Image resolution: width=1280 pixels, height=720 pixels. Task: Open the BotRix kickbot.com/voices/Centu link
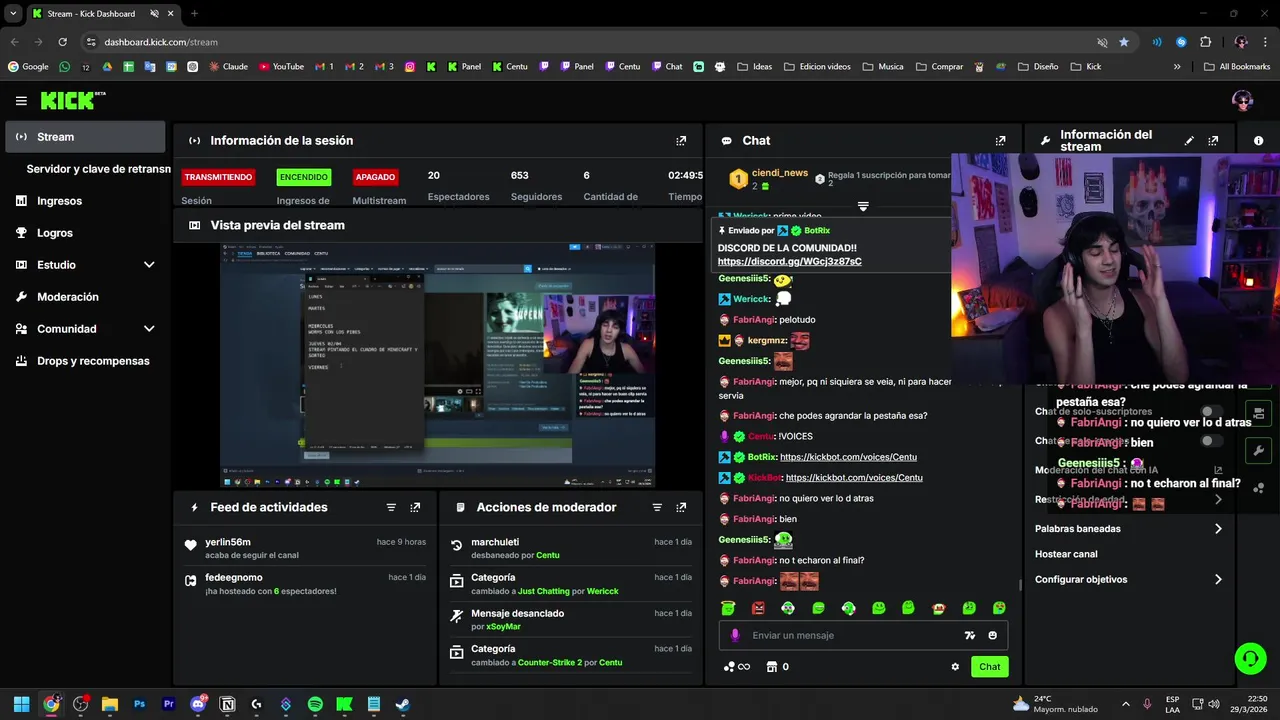click(x=848, y=457)
